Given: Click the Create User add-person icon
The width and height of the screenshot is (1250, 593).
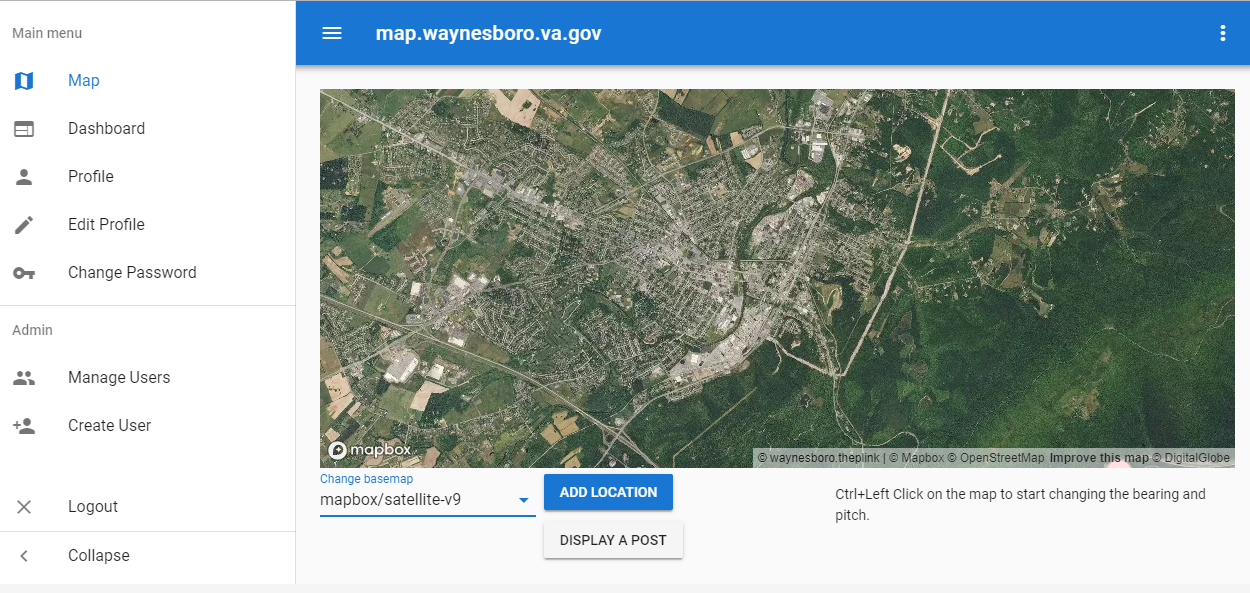Looking at the screenshot, I should click(24, 425).
